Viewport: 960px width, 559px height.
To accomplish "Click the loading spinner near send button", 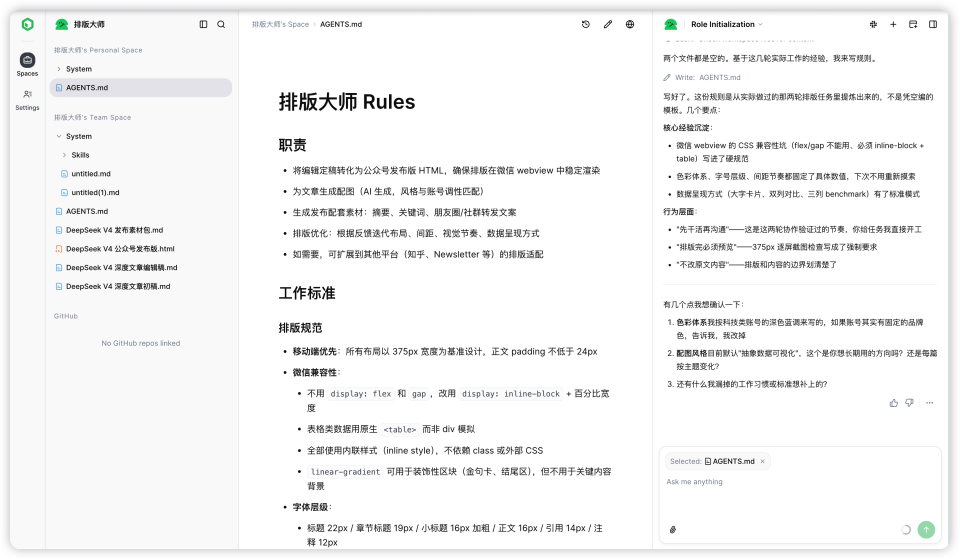I will (906, 530).
